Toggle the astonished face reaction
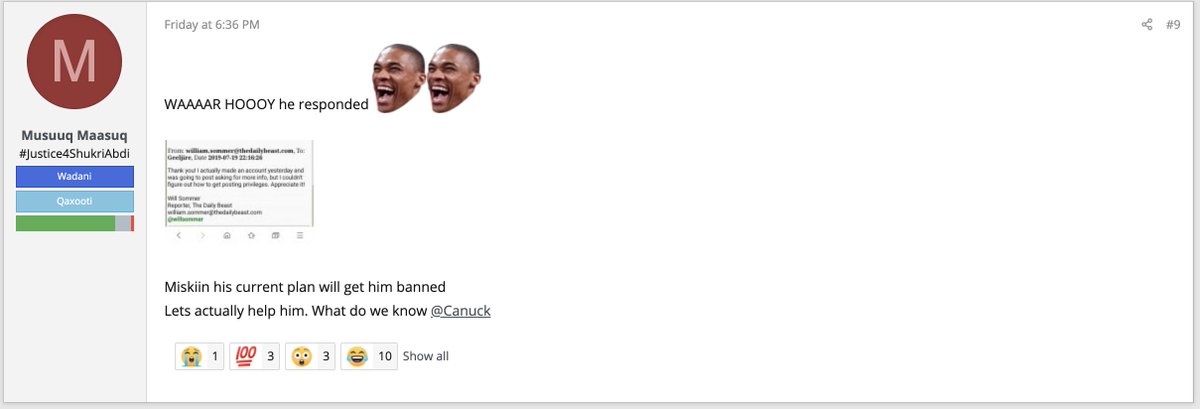1200x409 pixels. [310, 355]
